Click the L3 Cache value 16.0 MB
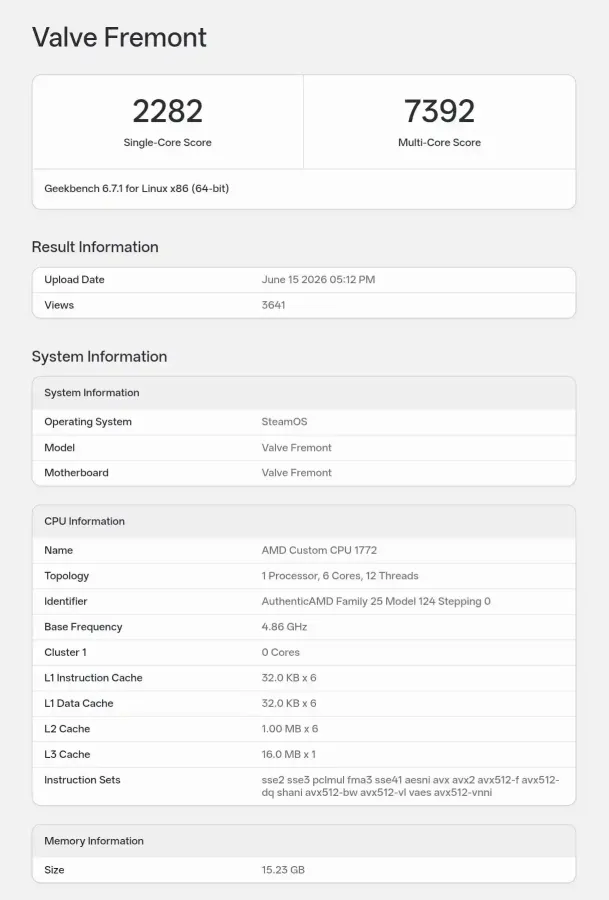Image resolution: width=609 pixels, height=900 pixels. (289, 754)
